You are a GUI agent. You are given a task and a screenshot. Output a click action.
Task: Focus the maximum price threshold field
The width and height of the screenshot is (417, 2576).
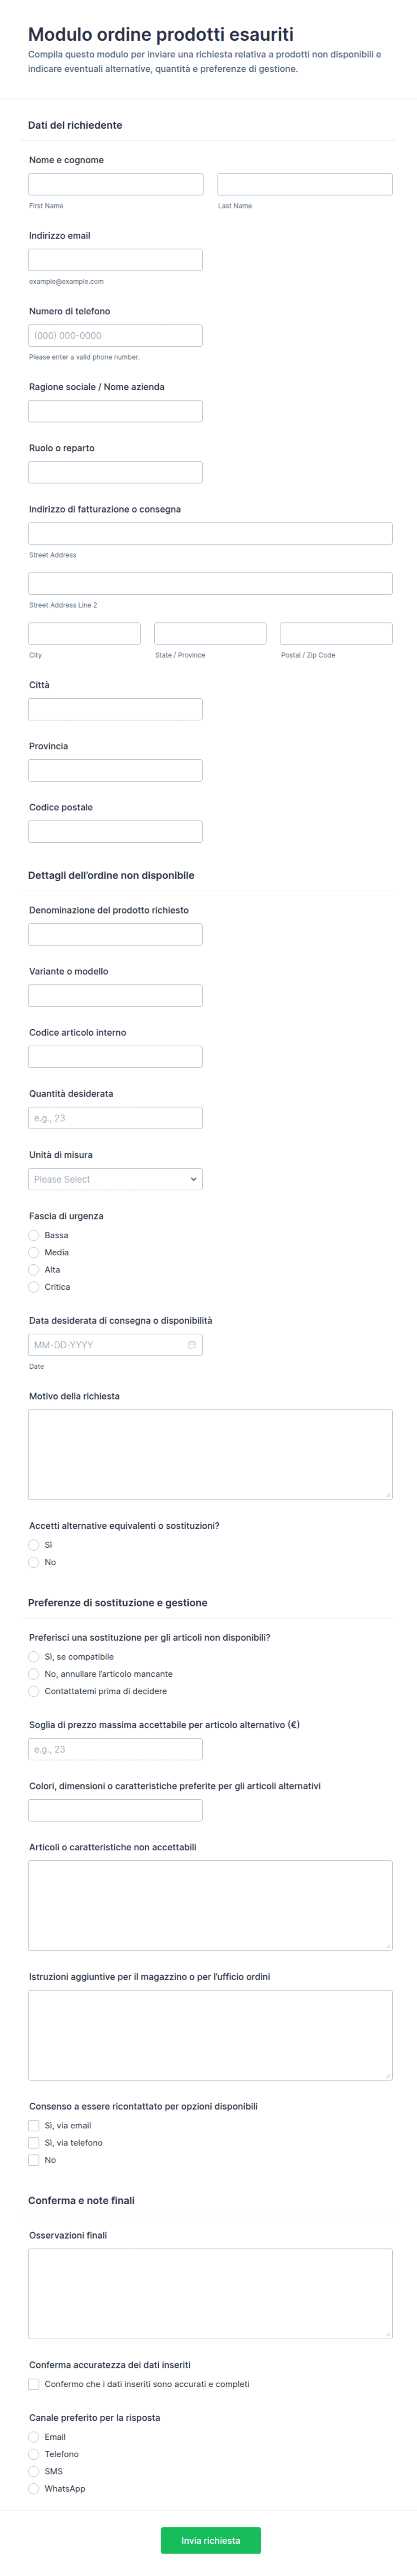point(115,1749)
